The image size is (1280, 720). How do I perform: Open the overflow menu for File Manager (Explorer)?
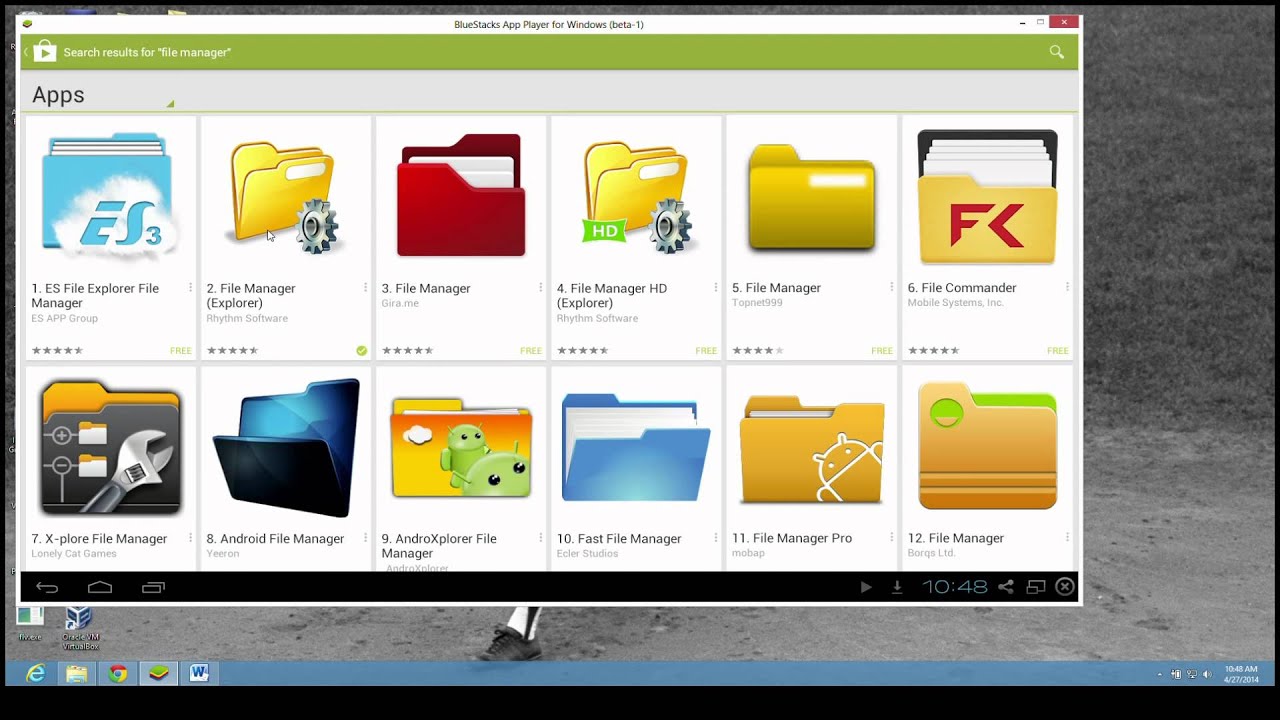[x=365, y=288]
